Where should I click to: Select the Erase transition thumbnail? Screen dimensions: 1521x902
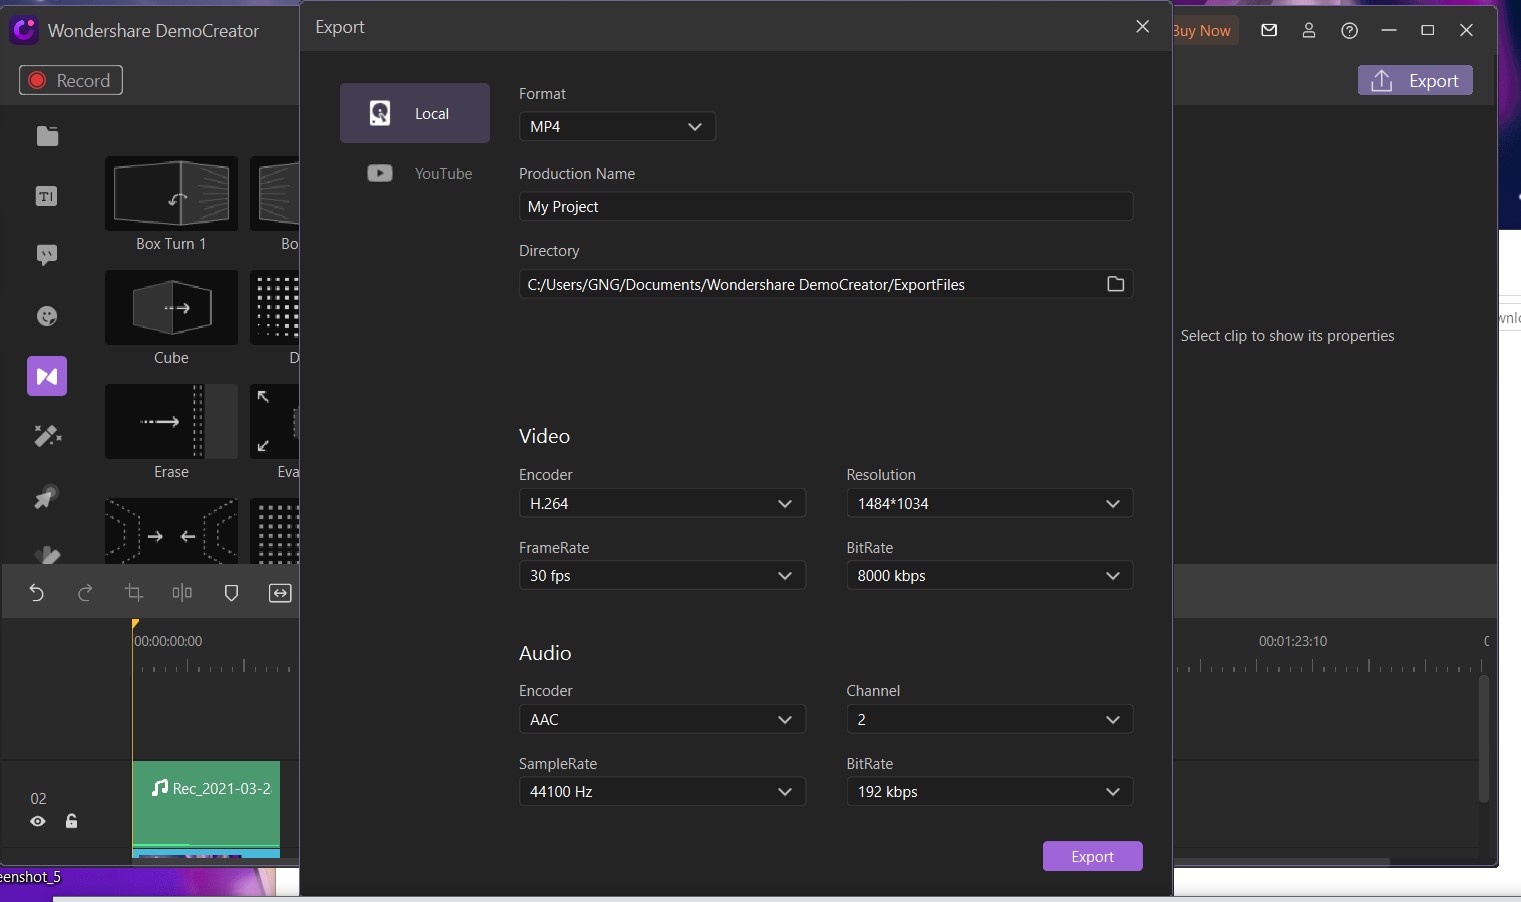tap(171, 421)
